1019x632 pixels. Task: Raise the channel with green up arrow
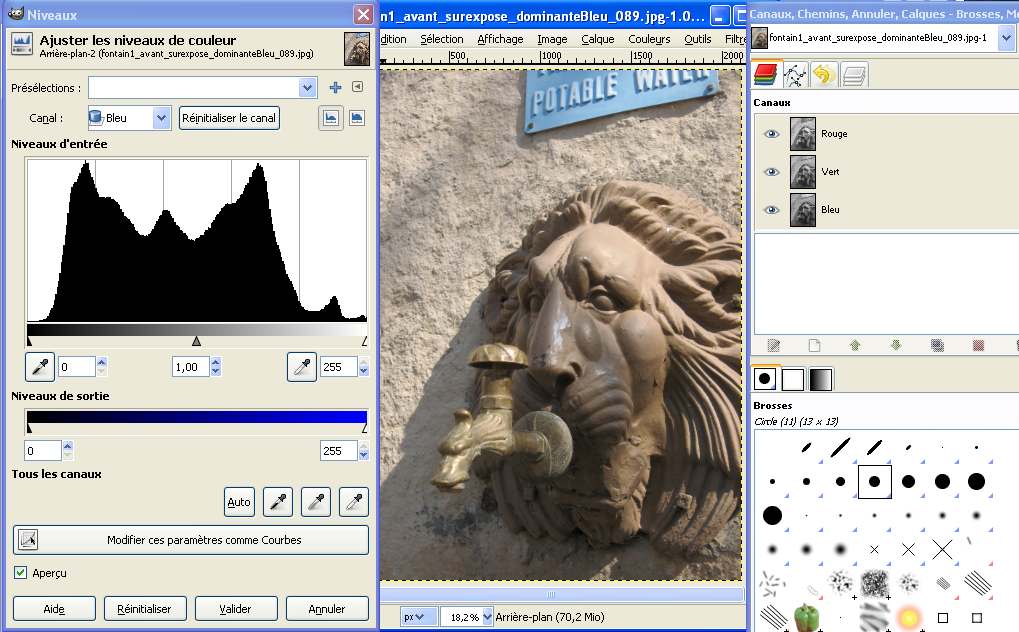(x=855, y=345)
